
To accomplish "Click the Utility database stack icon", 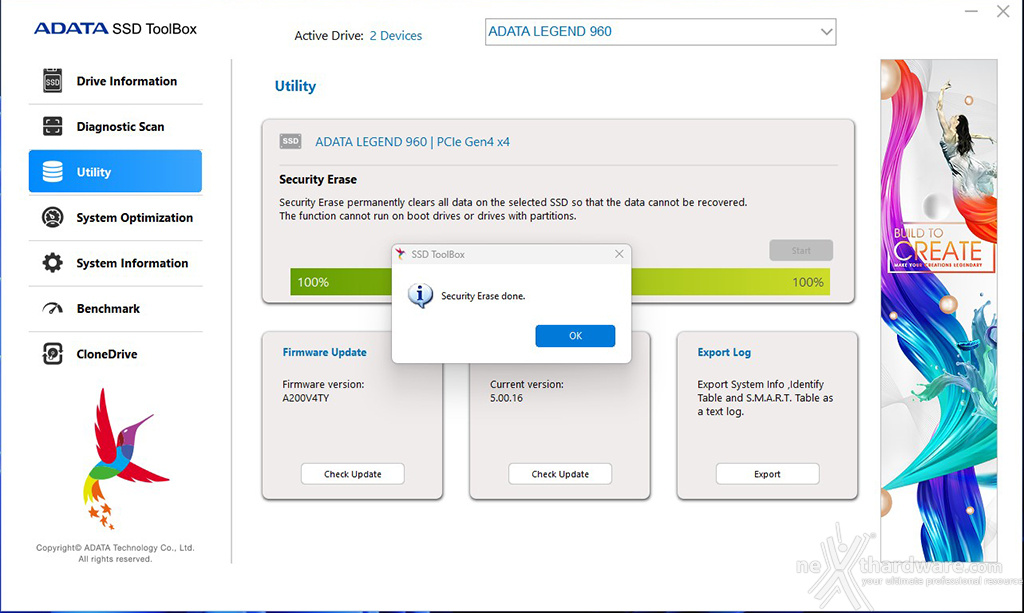I will click(x=52, y=172).
